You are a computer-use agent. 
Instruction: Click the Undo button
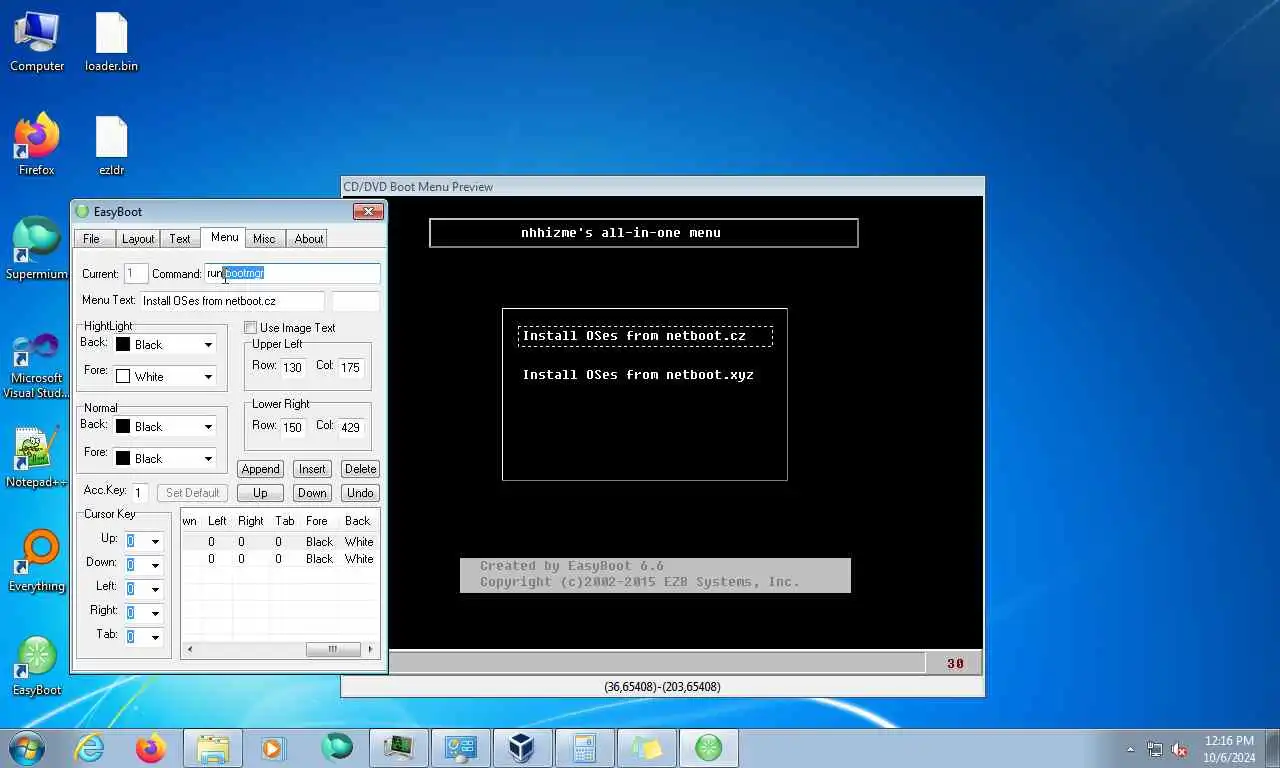tap(360, 493)
